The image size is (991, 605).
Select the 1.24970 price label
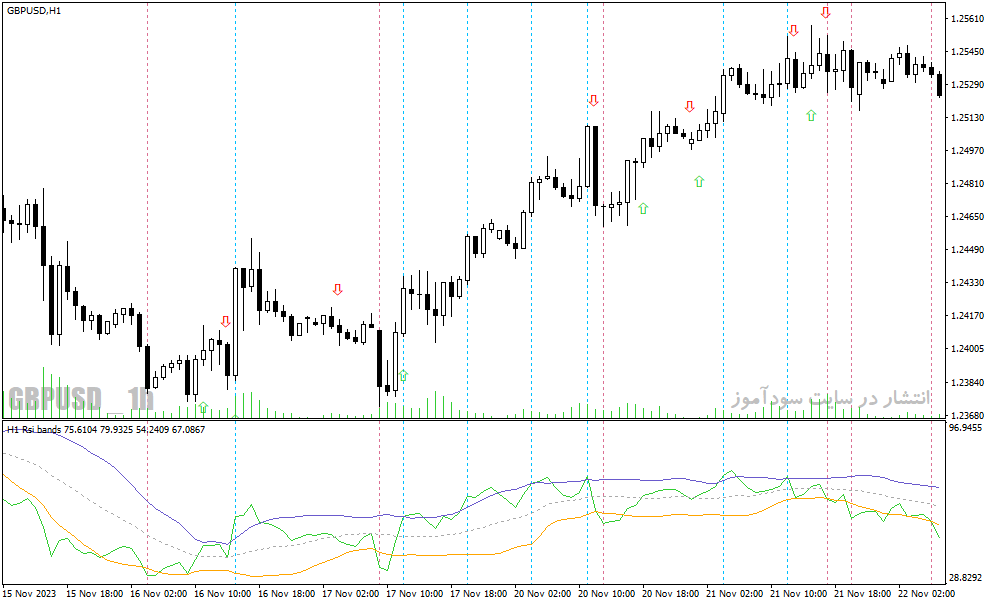(x=968, y=150)
